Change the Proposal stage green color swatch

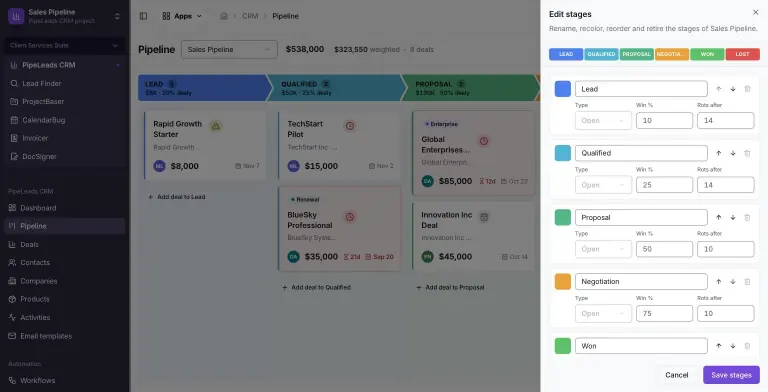click(x=563, y=217)
